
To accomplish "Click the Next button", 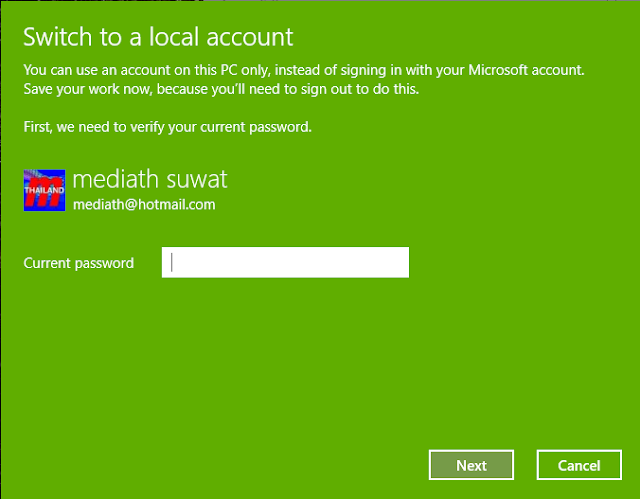I will pyautogui.click(x=471, y=465).
